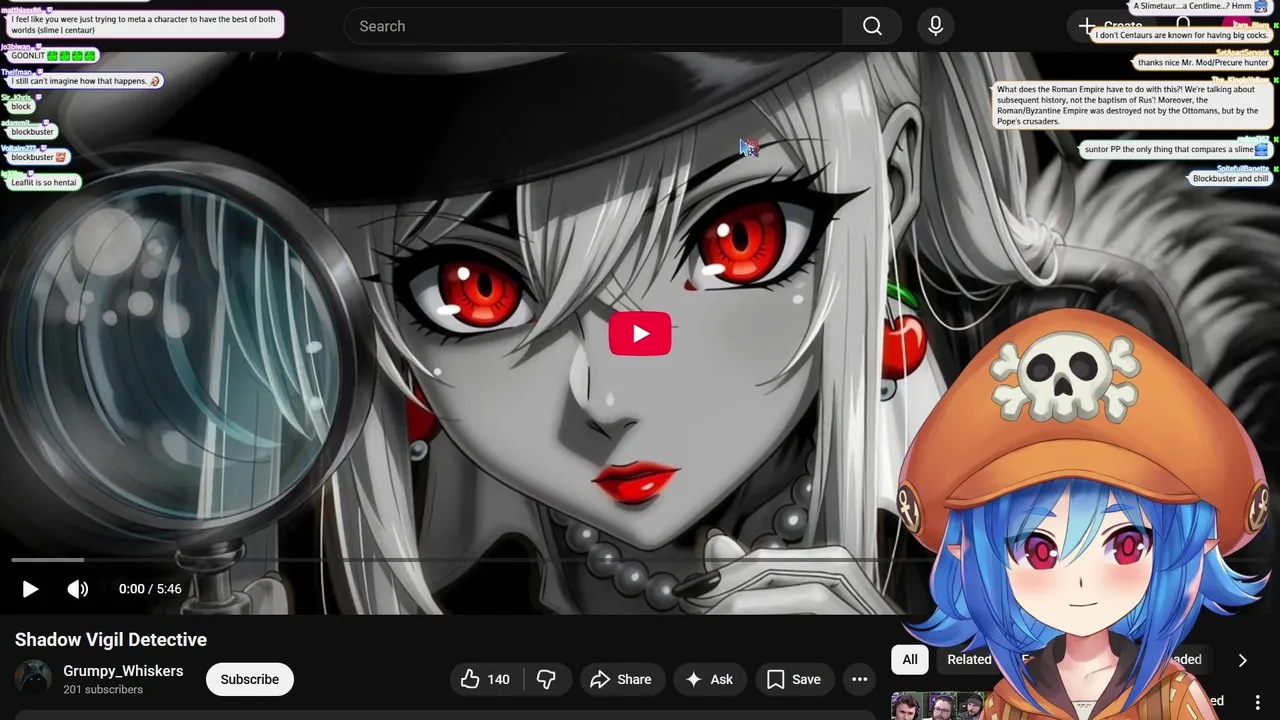This screenshot has width=1280, height=720.
Task: Click adammit's blockbuster chat message
Action: click(32, 132)
